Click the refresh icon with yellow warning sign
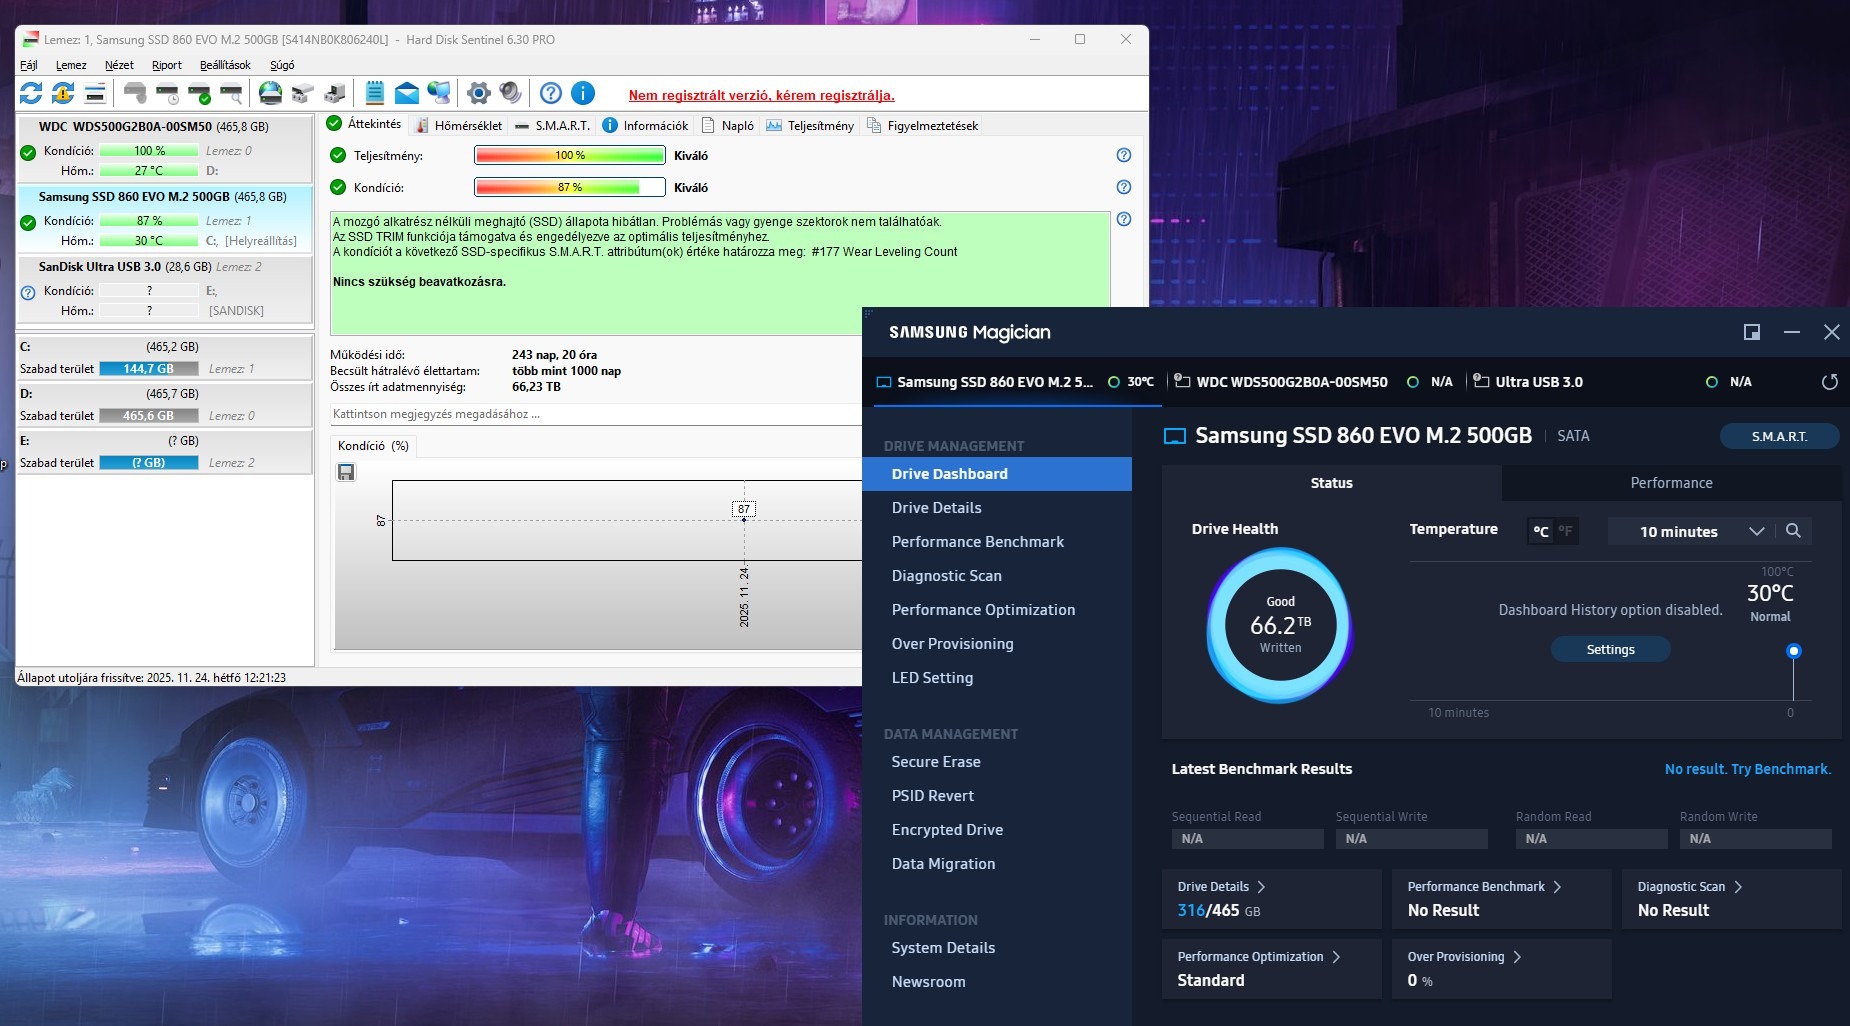 pyautogui.click(x=63, y=94)
